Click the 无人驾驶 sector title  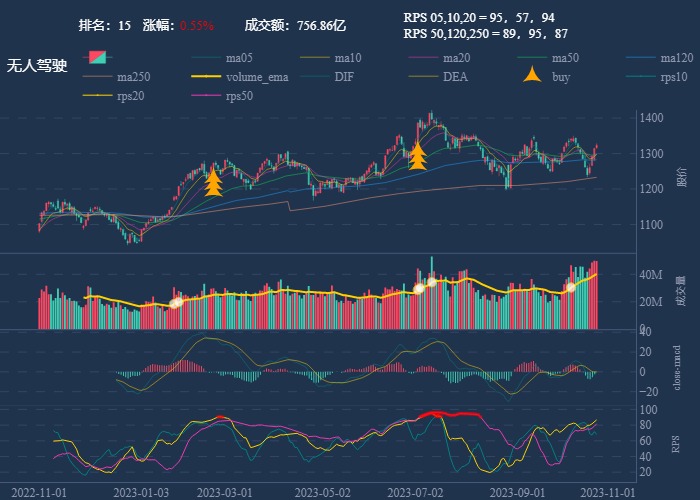37,66
